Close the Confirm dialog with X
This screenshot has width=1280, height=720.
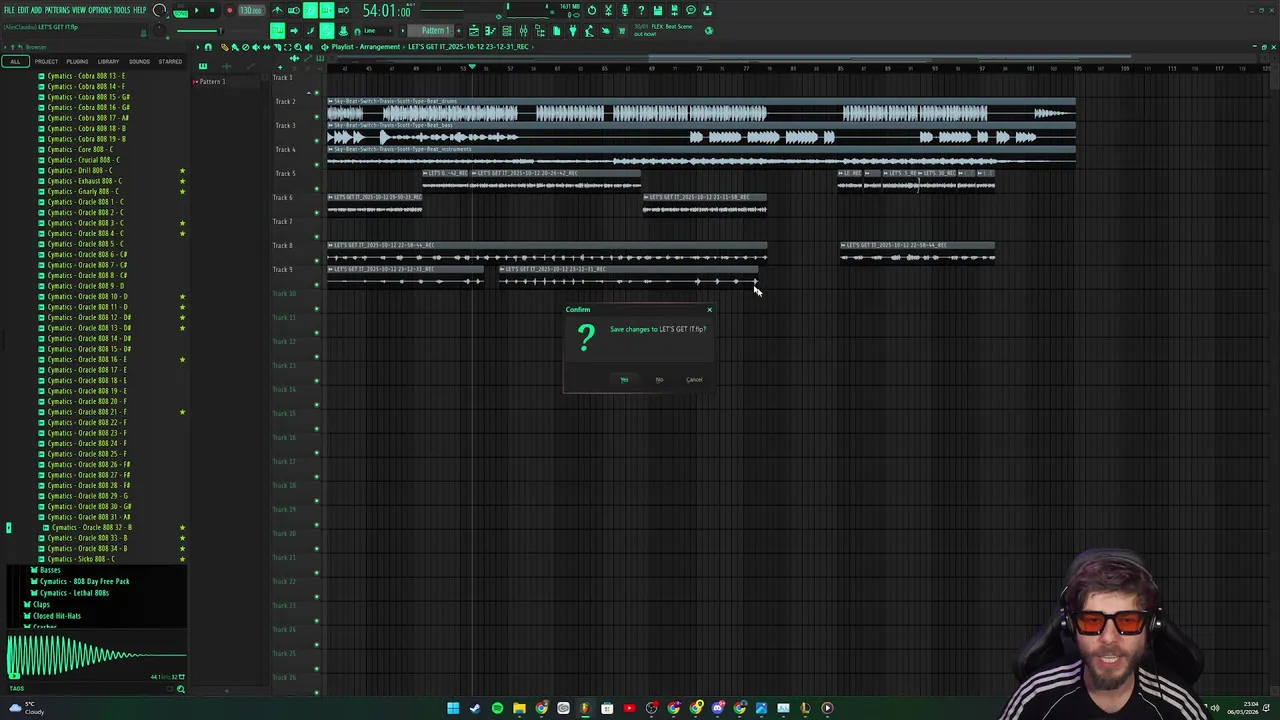point(710,309)
